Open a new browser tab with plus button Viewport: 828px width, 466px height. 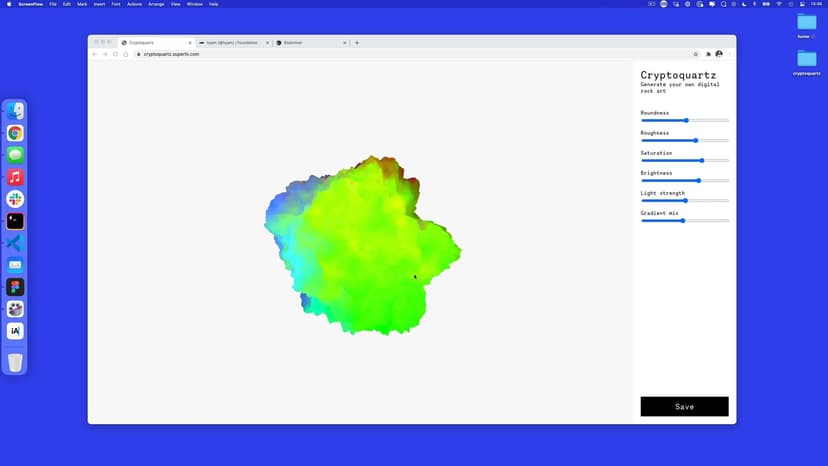[357, 43]
